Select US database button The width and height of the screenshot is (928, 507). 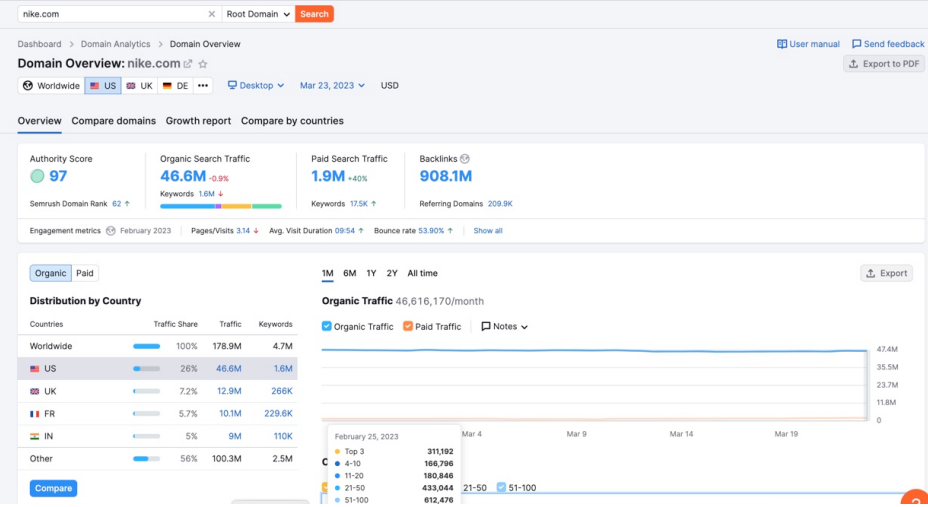tap(103, 86)
